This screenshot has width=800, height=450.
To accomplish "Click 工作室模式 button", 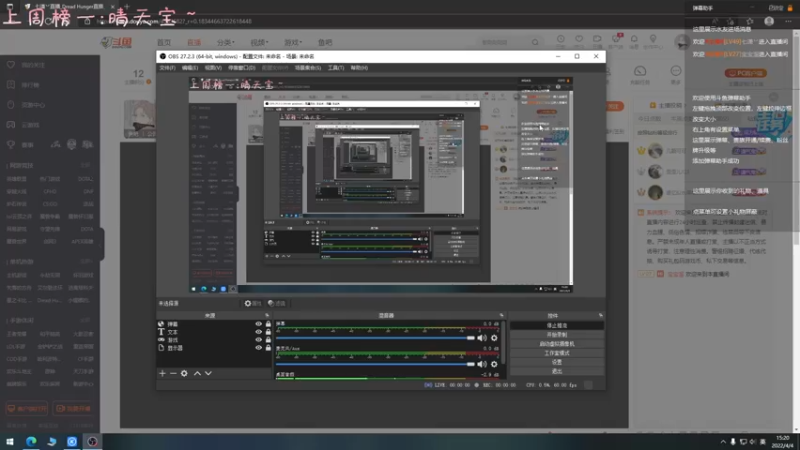I will coord(557,353).
